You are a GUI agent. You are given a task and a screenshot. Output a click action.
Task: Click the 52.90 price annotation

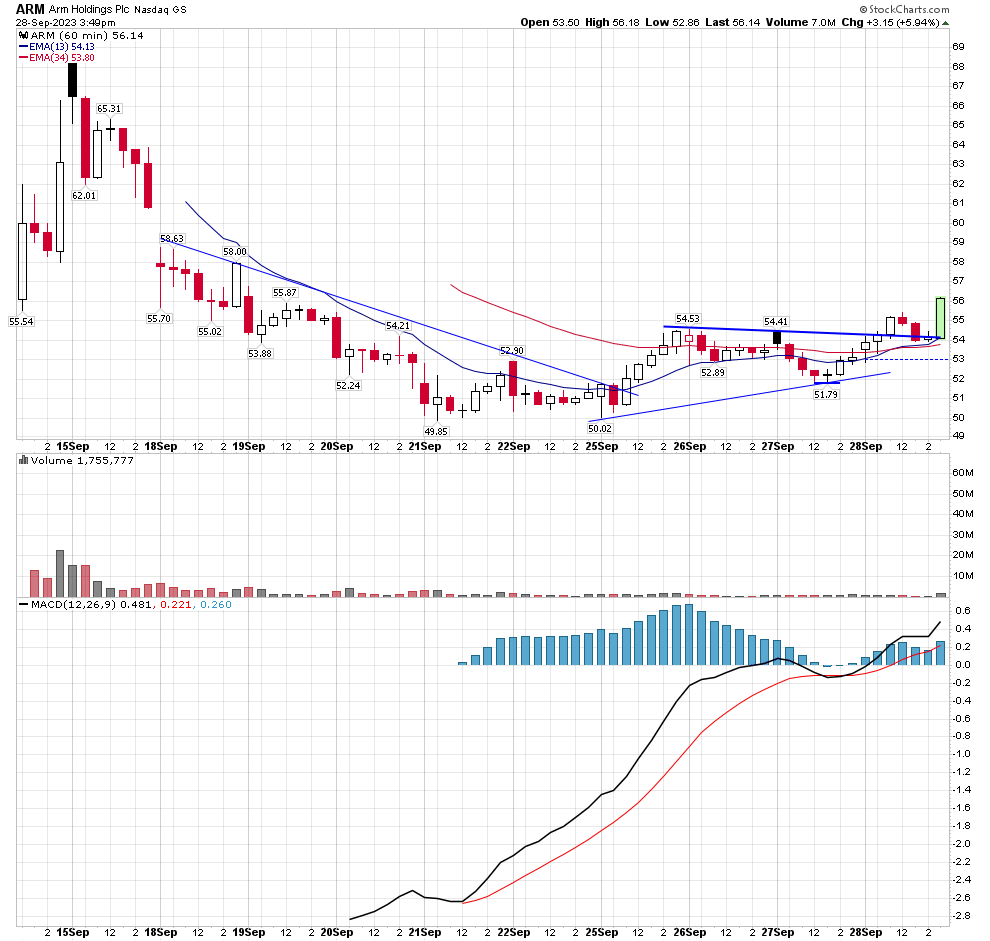(512, 351)
